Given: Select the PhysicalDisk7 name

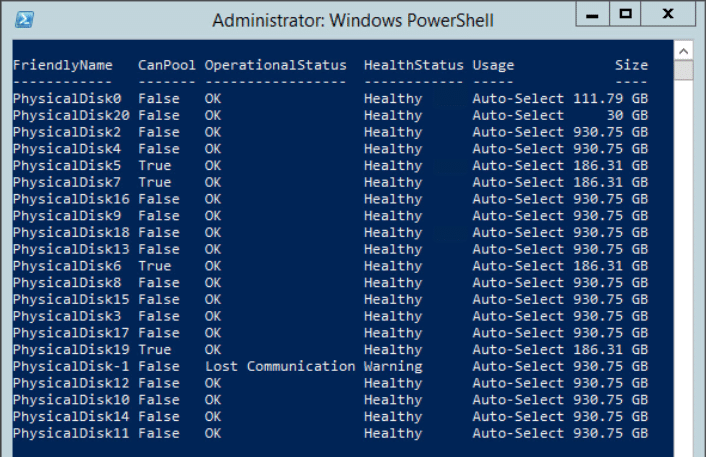Looking at the screenshot, I should [x=67, y=182].
